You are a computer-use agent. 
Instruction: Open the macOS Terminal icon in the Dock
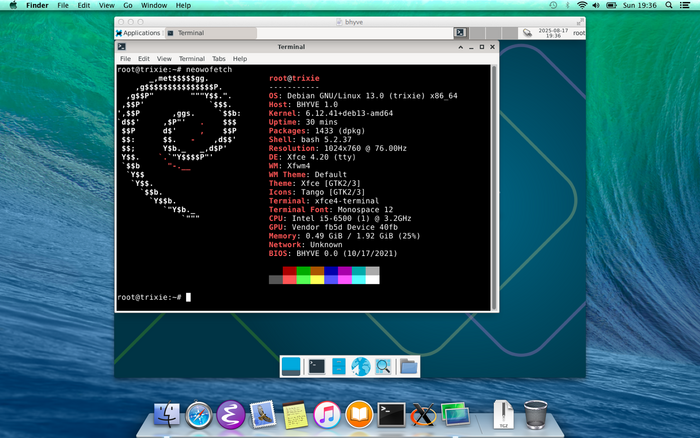pyautogui.click(x=392, y=415)
